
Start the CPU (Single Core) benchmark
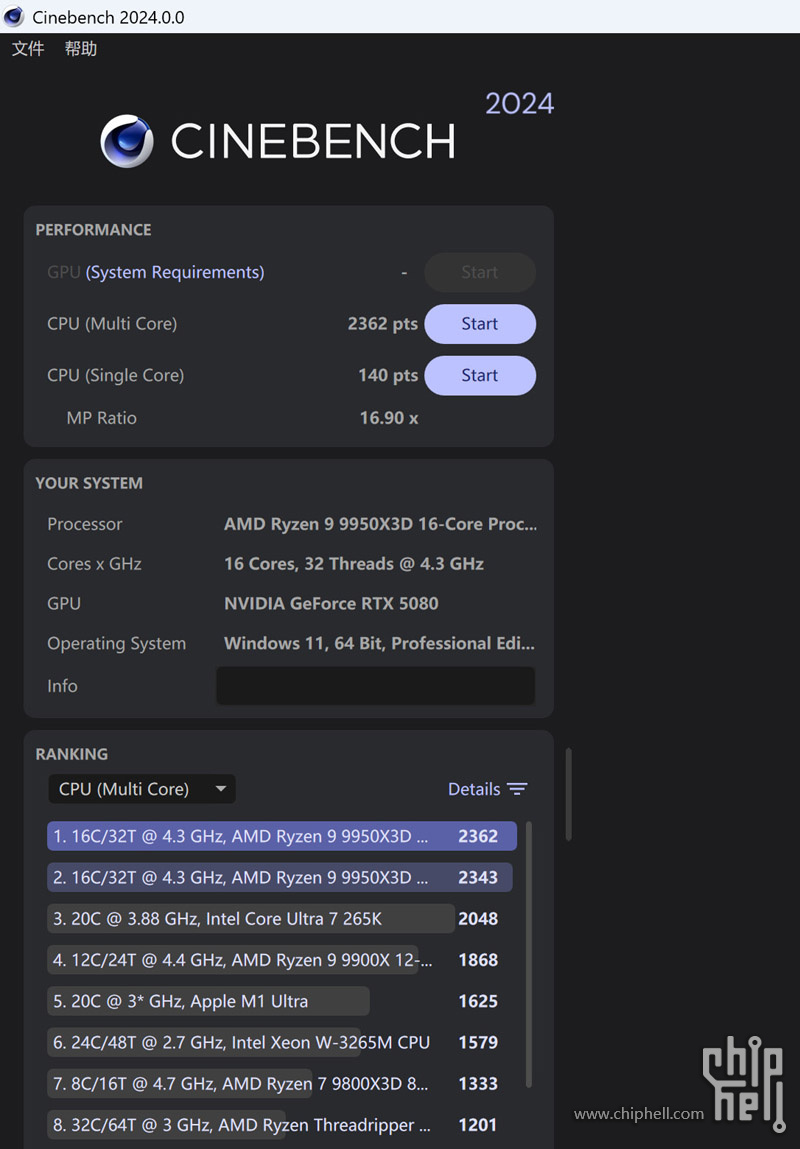480,375
